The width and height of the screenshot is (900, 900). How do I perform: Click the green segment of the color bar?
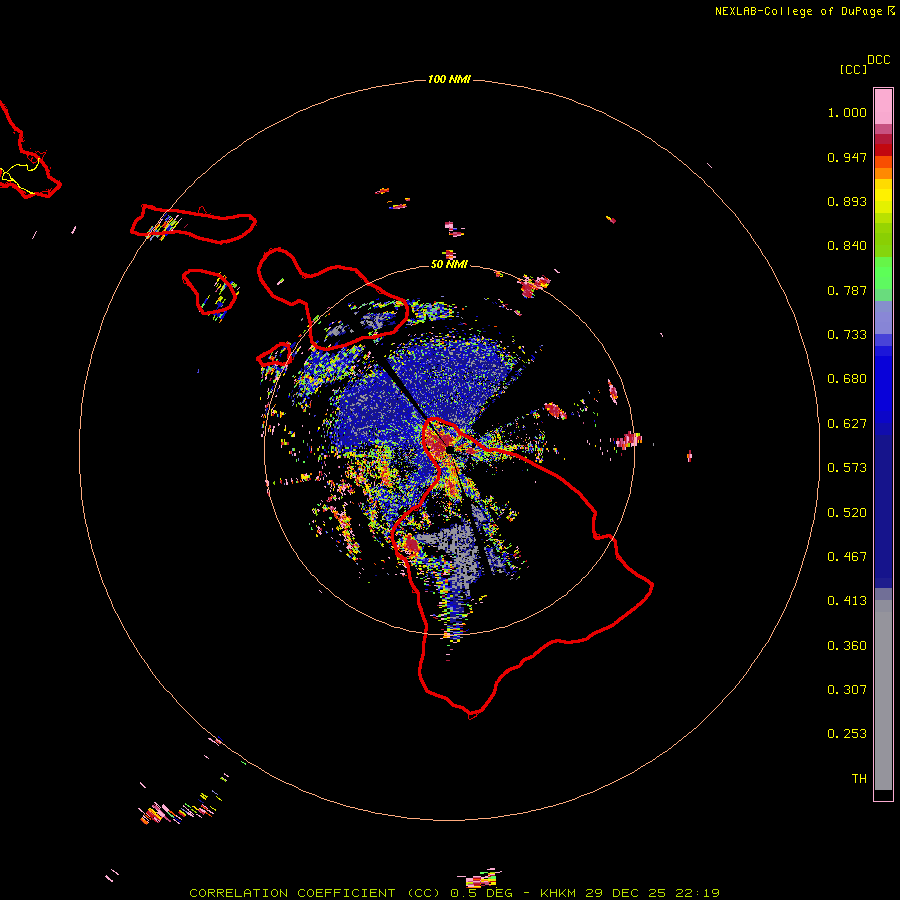(x=883, y=273)
